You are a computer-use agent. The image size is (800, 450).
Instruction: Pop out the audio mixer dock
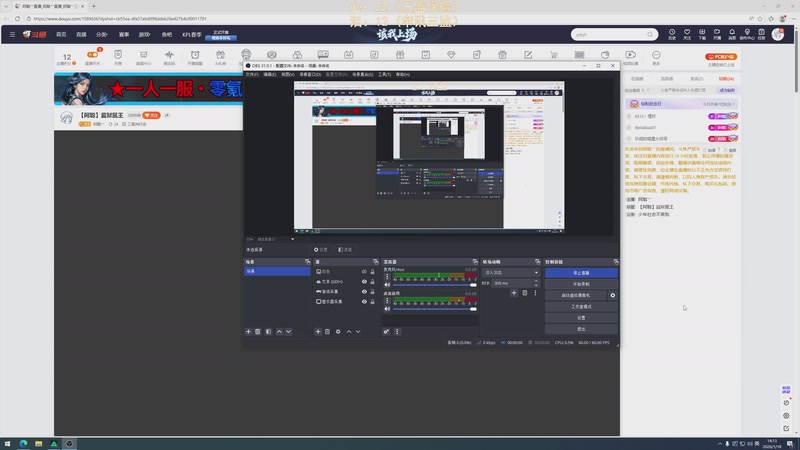475,262
